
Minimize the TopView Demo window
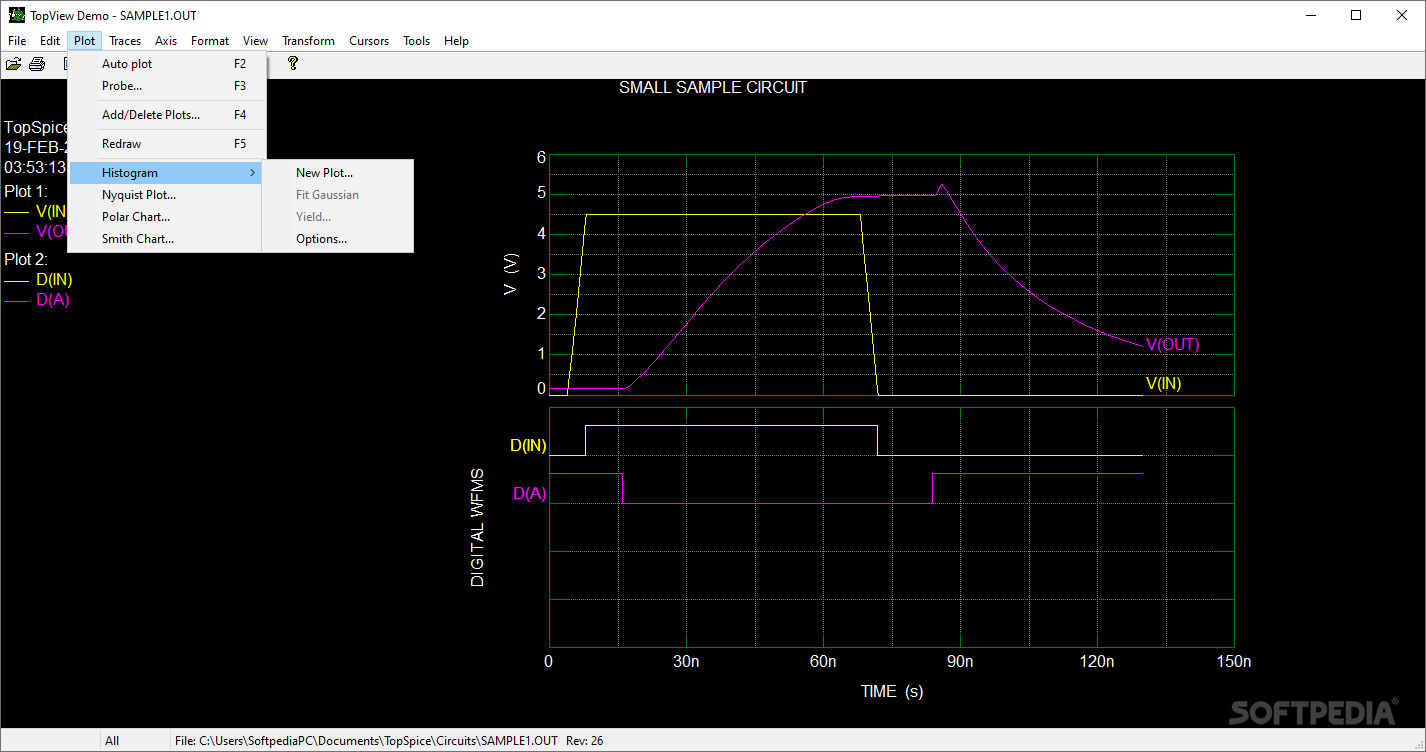1310,15
